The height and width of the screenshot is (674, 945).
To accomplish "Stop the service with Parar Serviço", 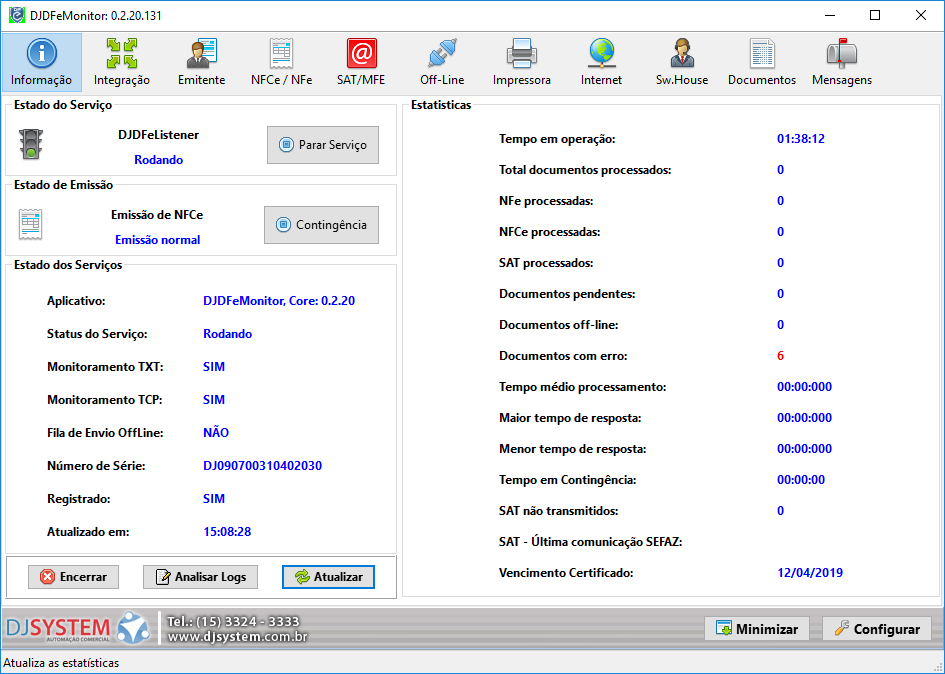I will [323, 145].
